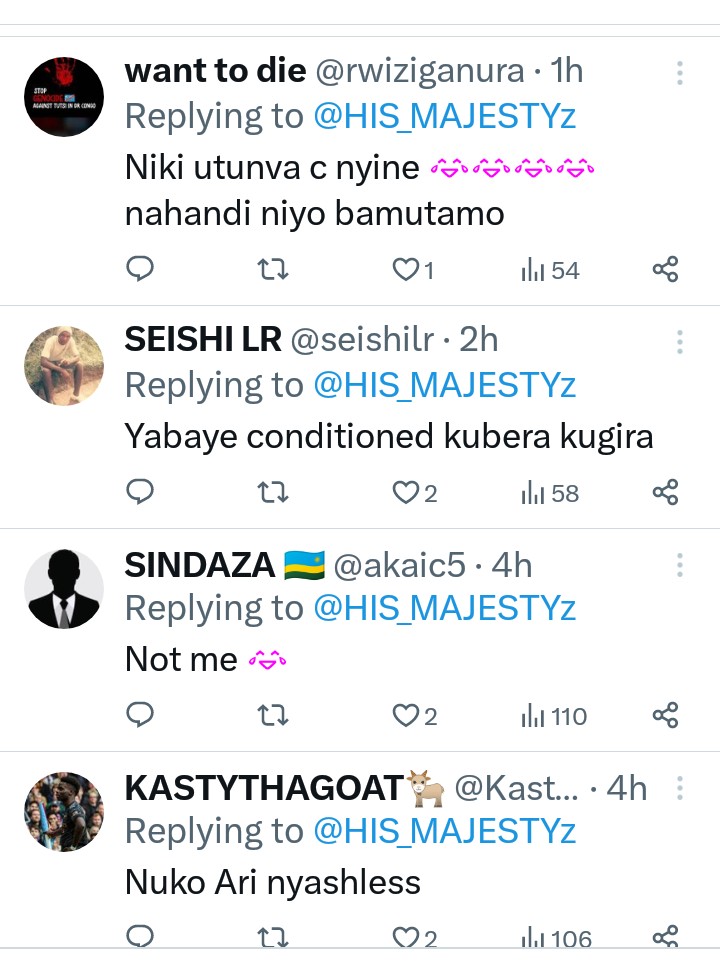Share the "Yabaye conditioned" tweet

tap(665, 492)
